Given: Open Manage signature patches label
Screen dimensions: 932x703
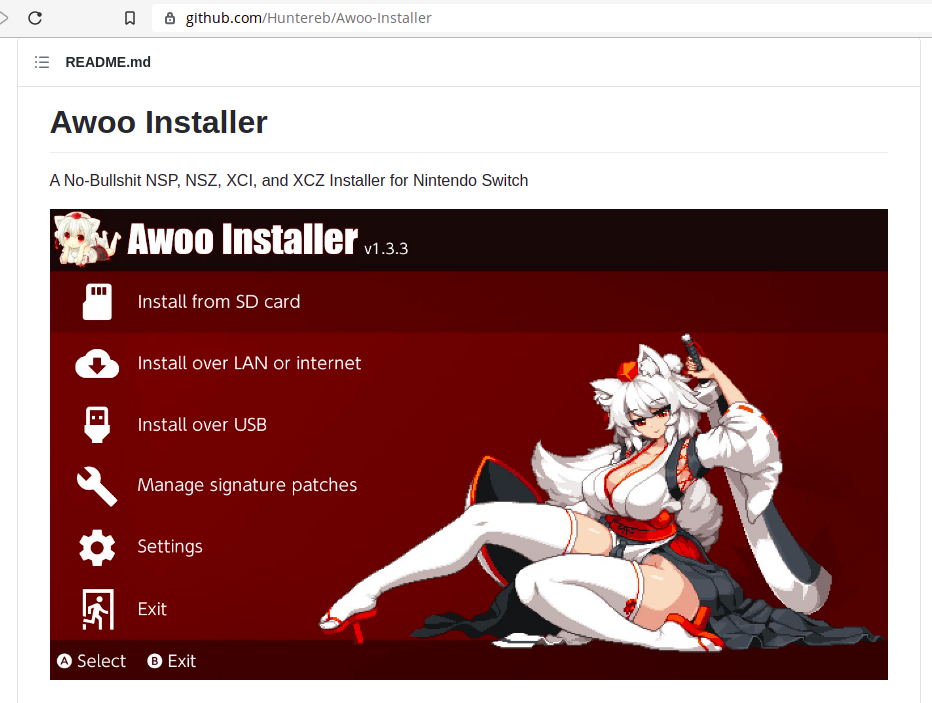Looking at the screenshot, I should coord(247,485).
